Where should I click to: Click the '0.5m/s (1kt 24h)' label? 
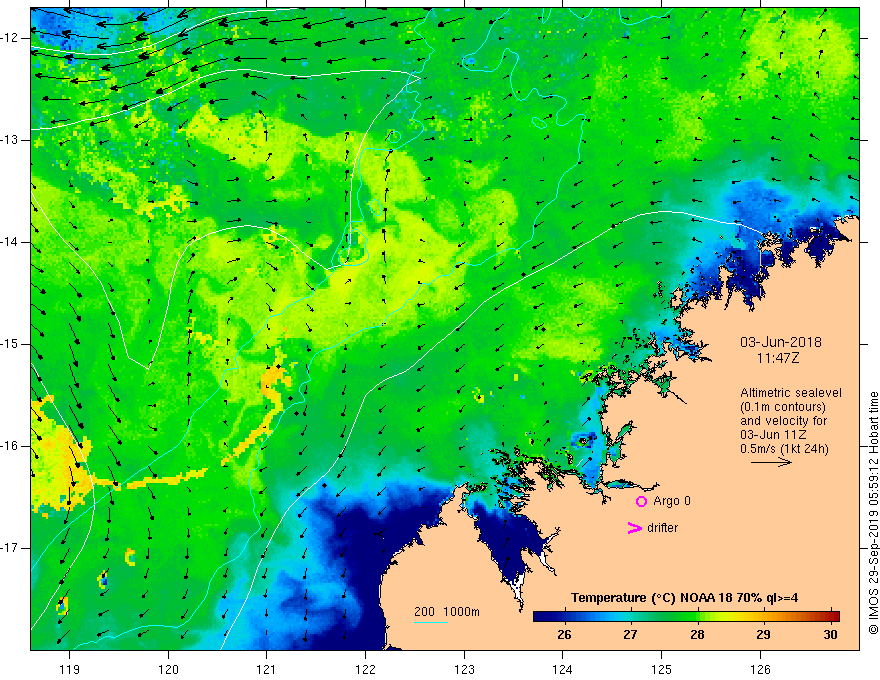click(784, 449)
